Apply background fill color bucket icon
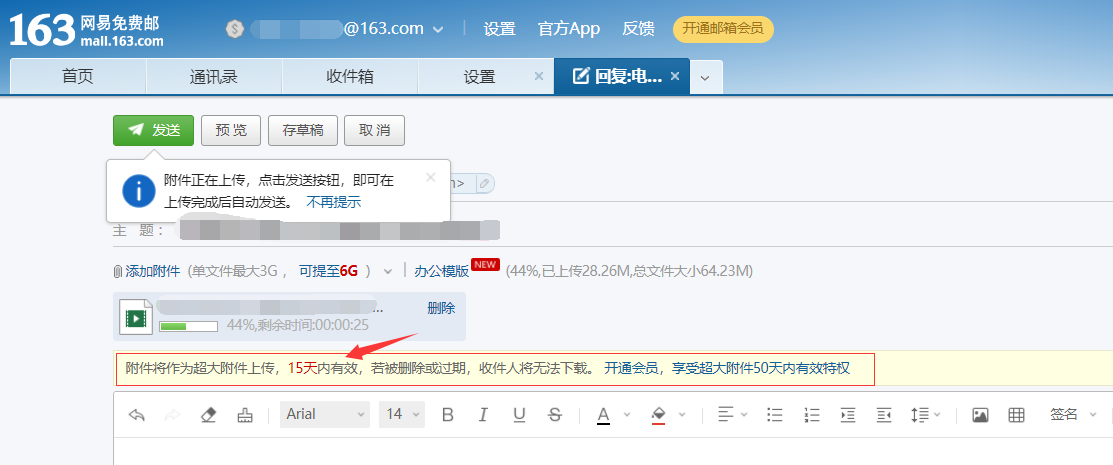1113x465 pixels. [x=658, y=415]
